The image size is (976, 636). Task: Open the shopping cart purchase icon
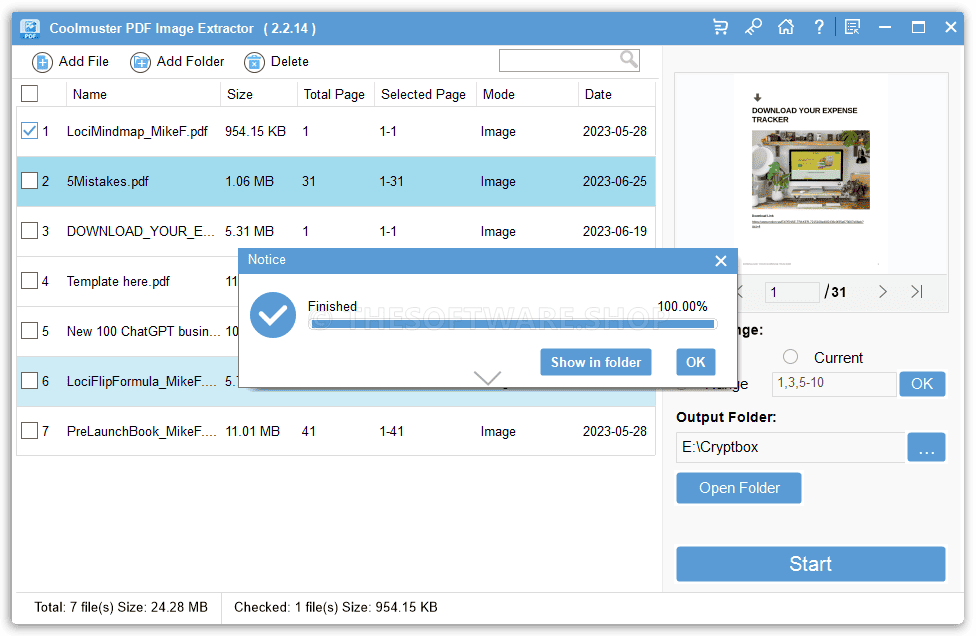[x=720, y=27]
